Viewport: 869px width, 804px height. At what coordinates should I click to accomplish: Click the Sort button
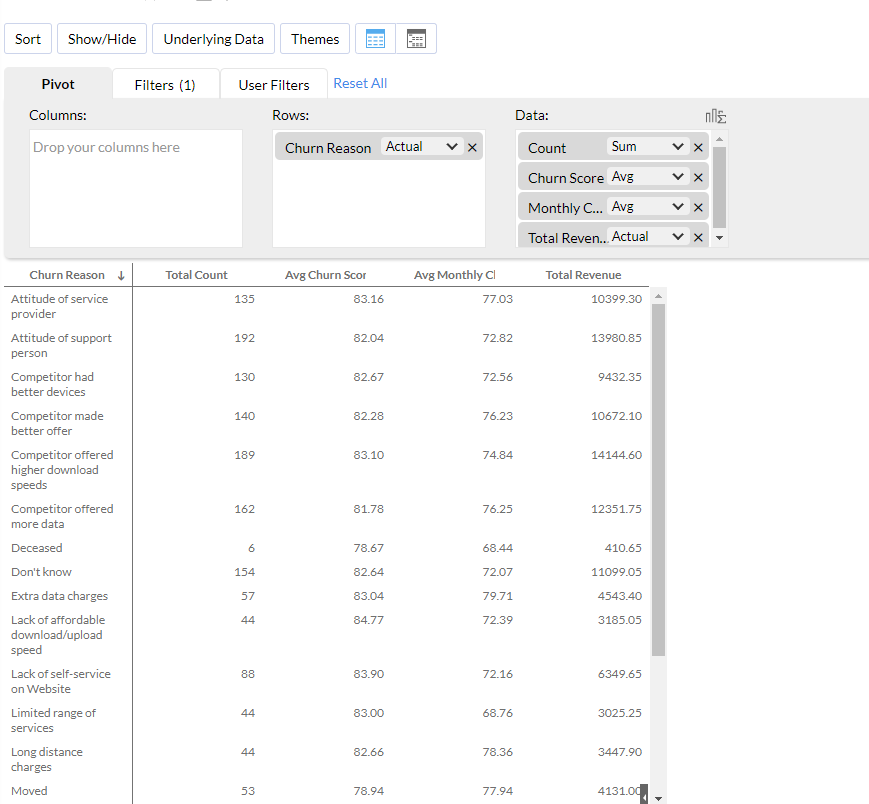click(28, 39)
